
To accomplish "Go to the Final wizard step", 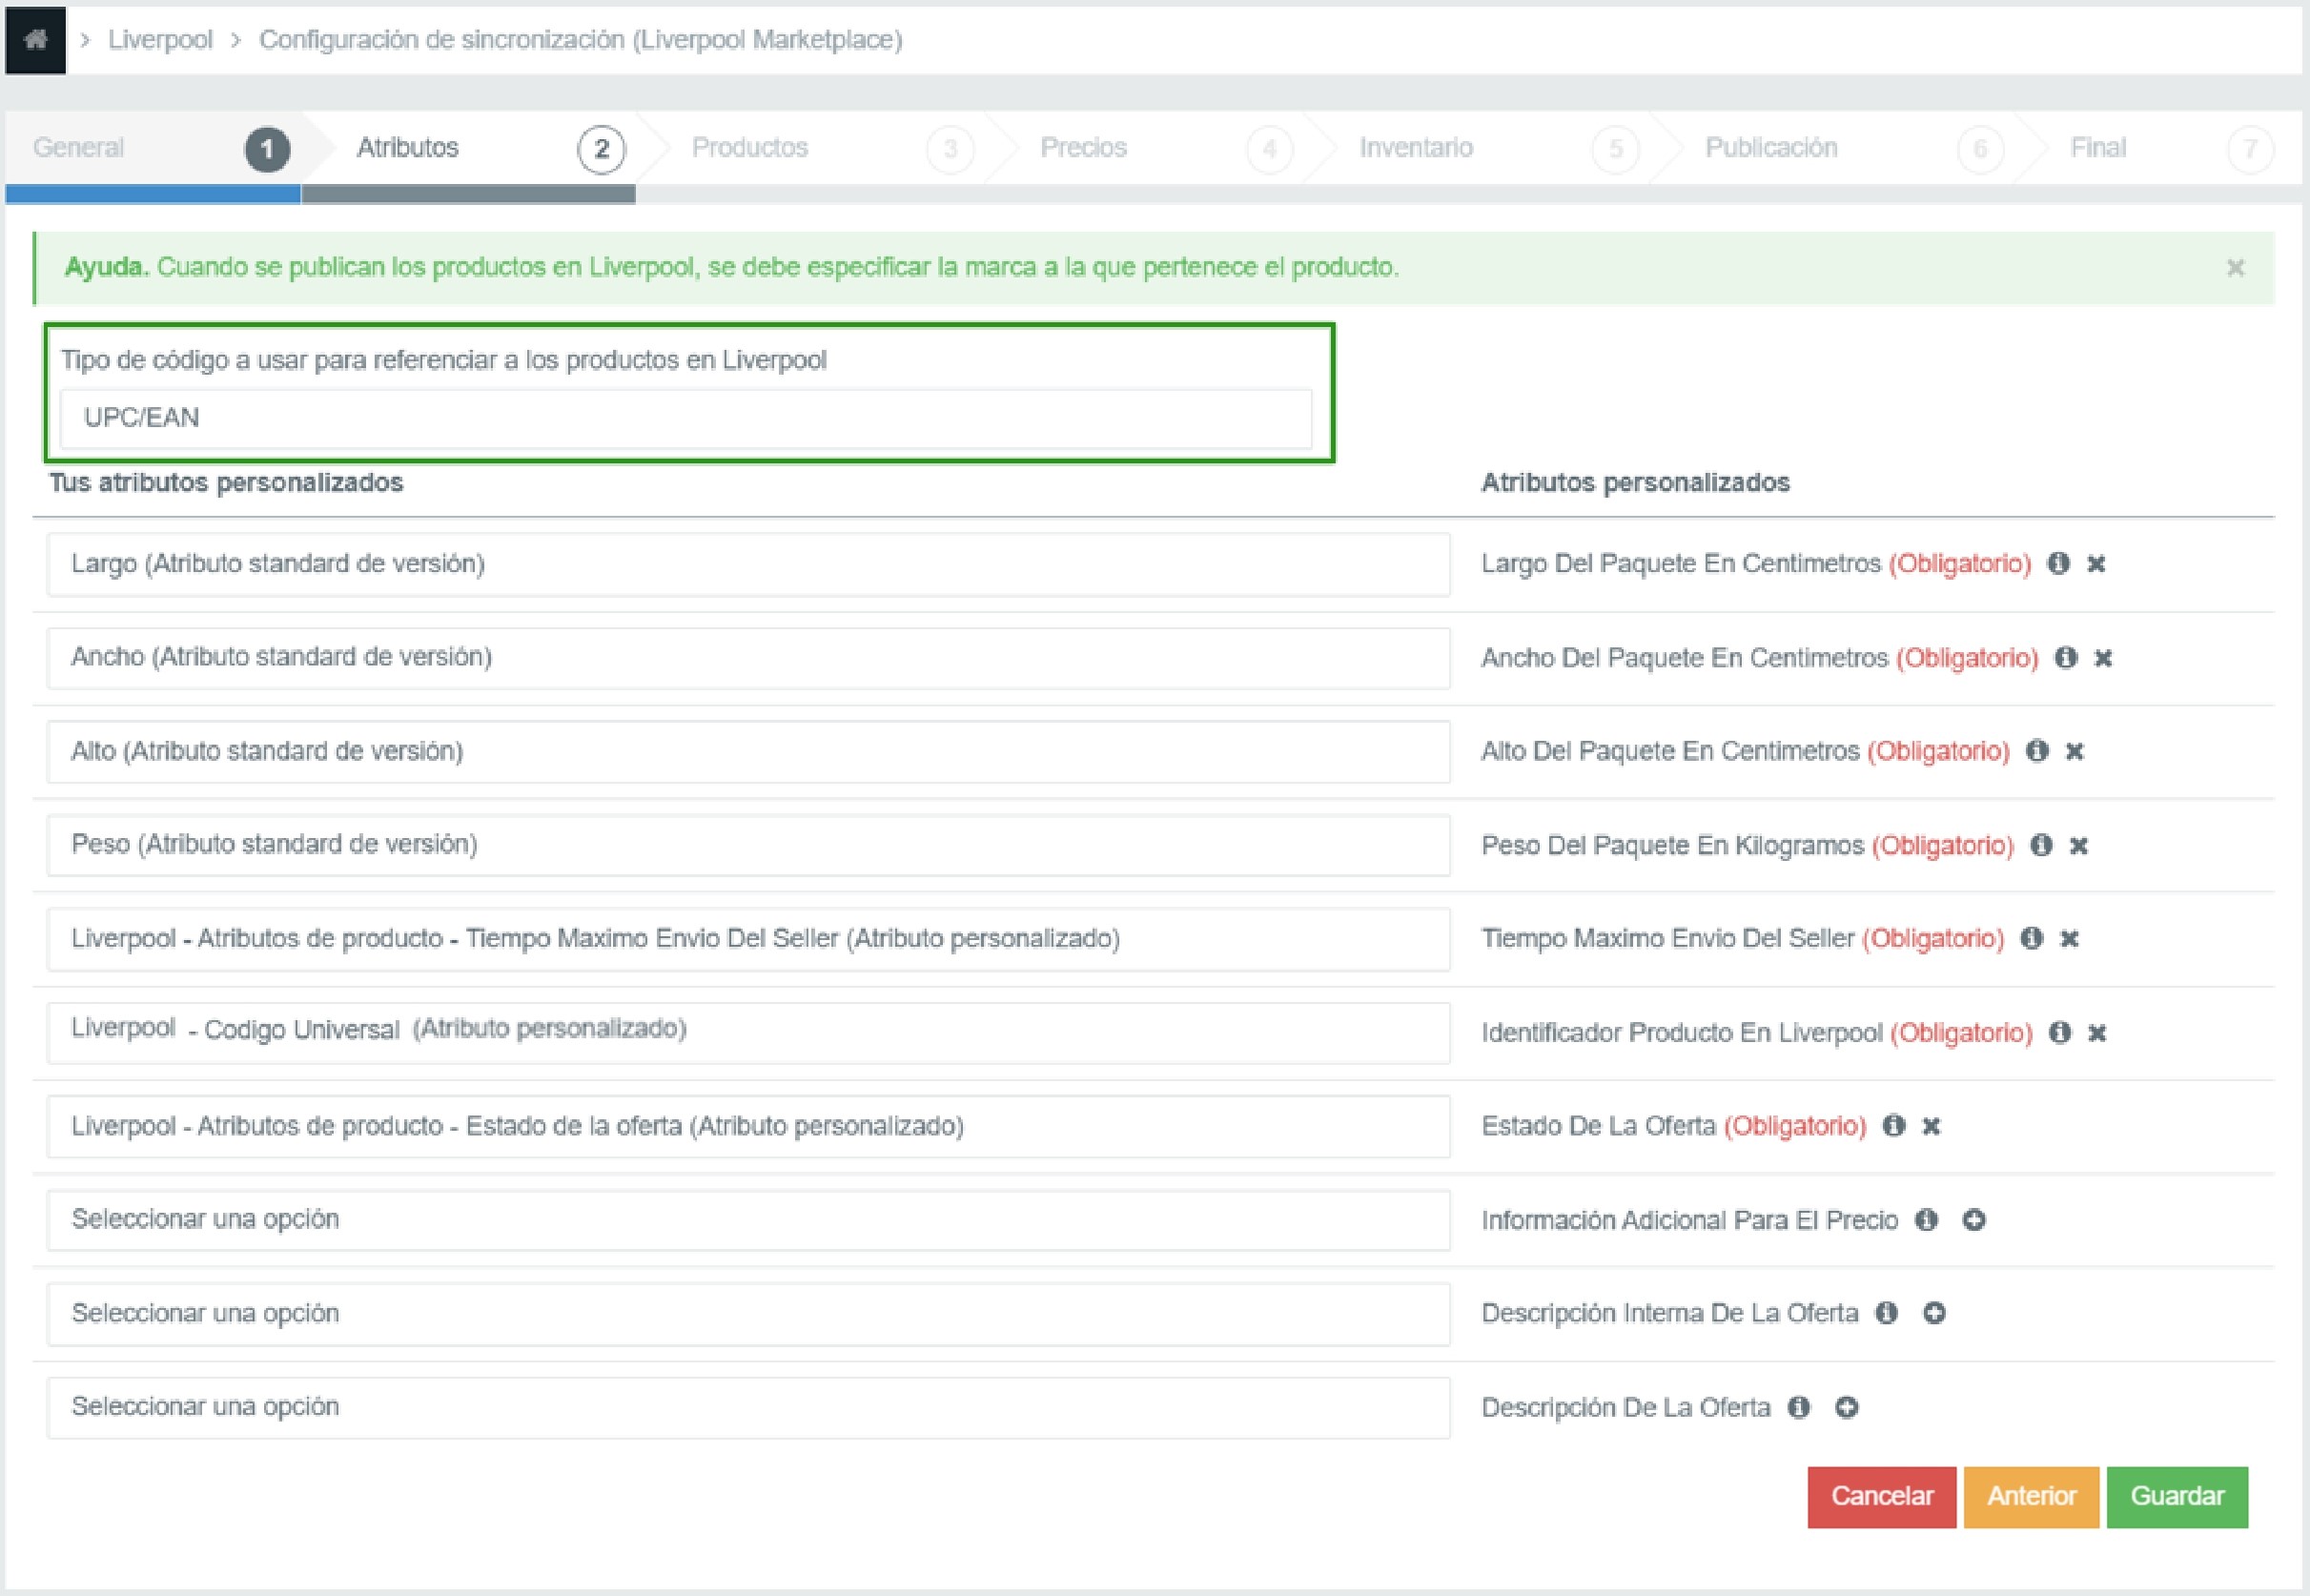I will coord(2160,148).
